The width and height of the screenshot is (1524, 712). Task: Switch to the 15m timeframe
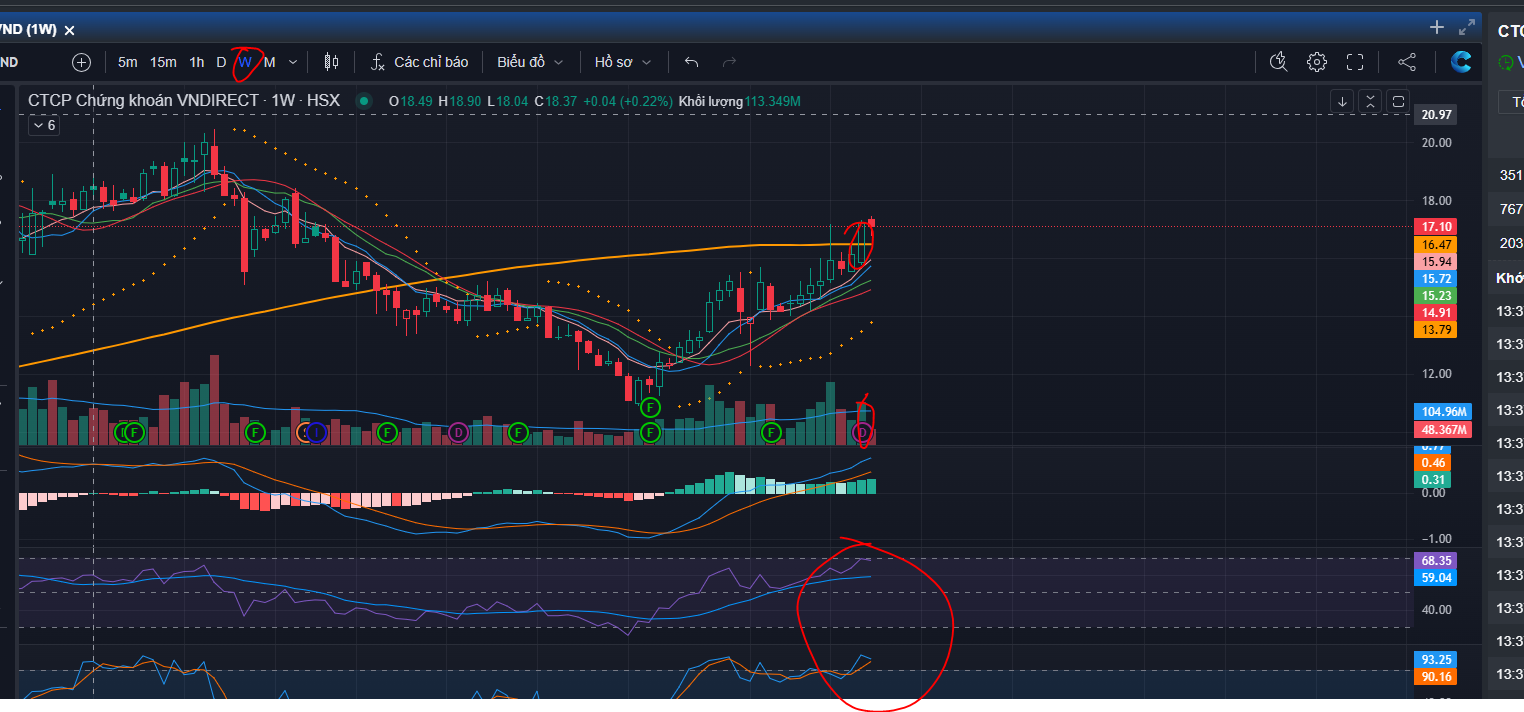[x=163, y=62]
